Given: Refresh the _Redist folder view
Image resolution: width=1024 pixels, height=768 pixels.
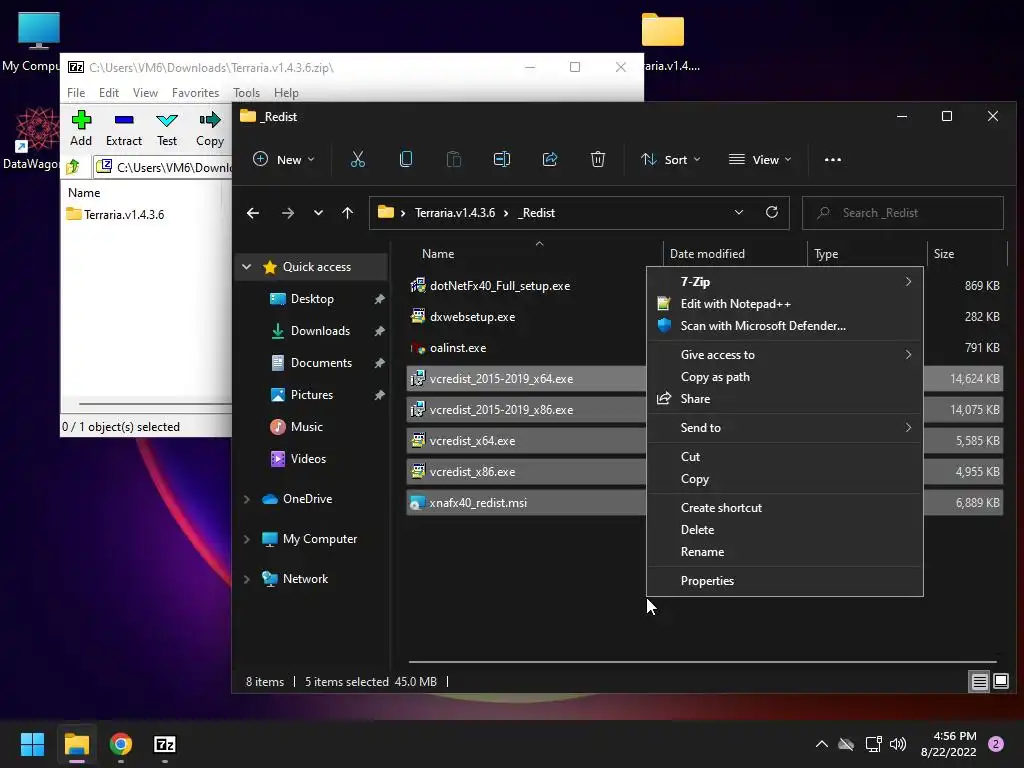Looking at the screenshot, I should pos(772,212).
